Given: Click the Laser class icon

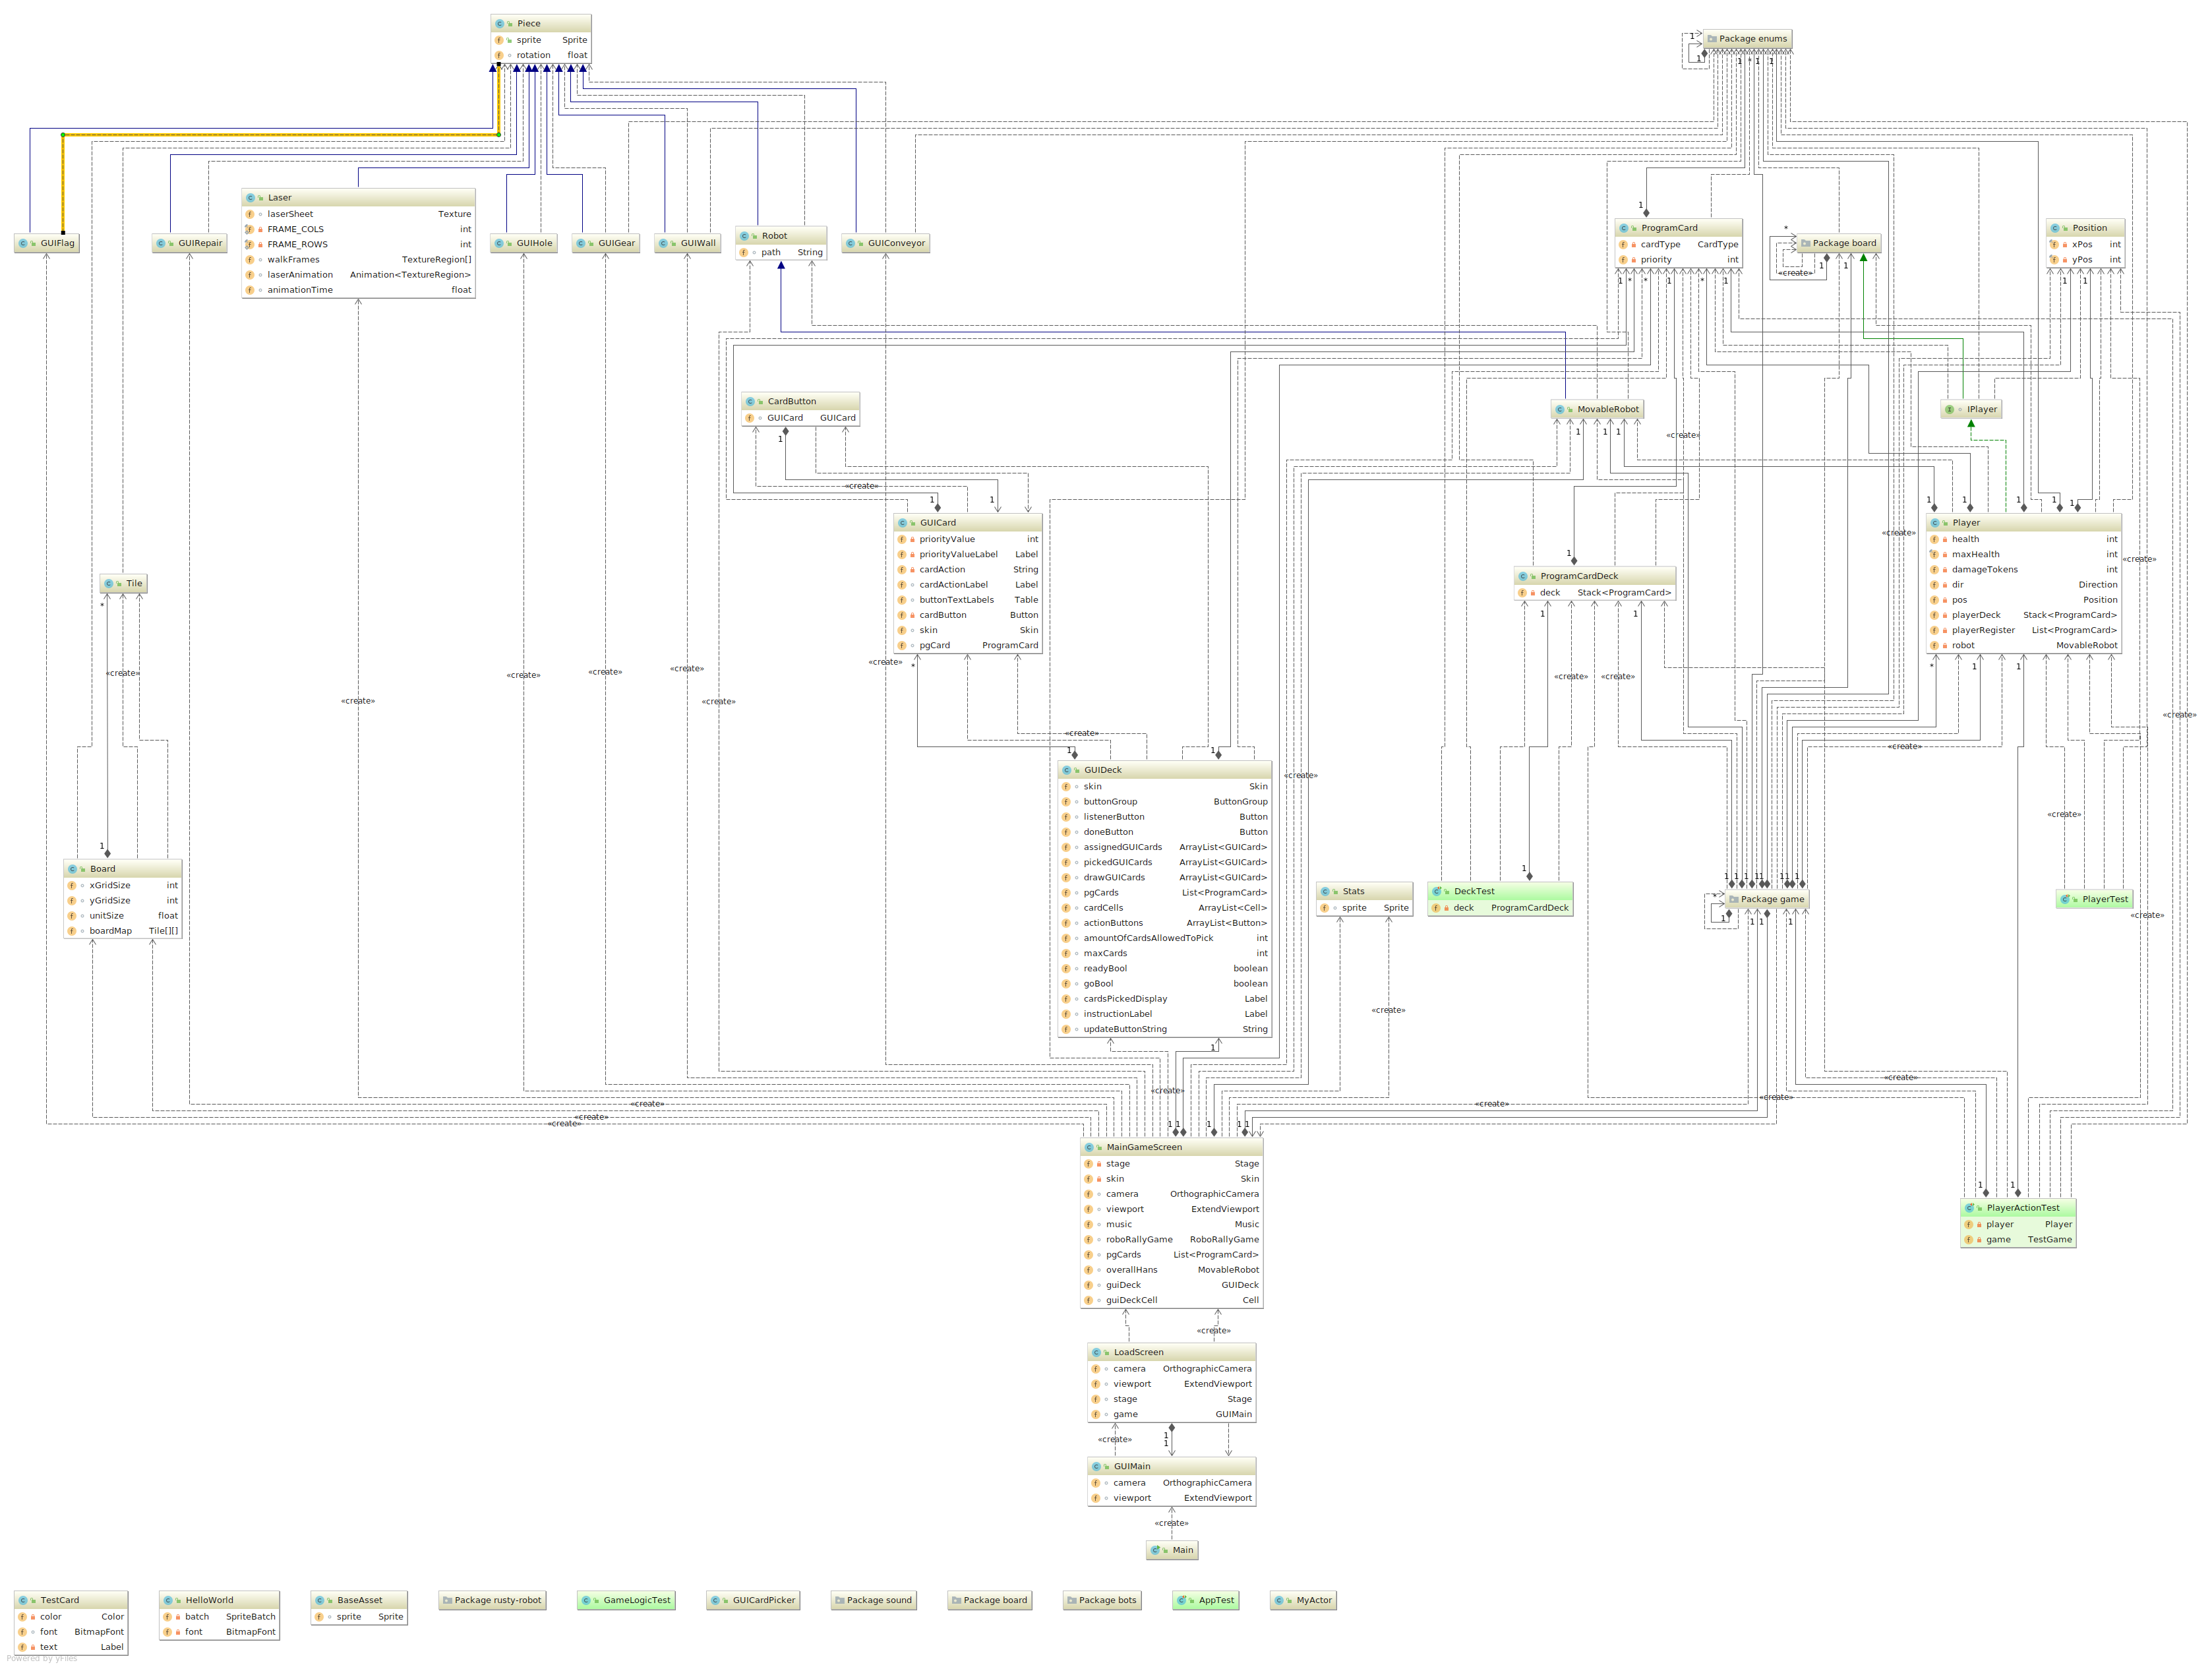Looking at the screenshot, I should click(251, 198).
